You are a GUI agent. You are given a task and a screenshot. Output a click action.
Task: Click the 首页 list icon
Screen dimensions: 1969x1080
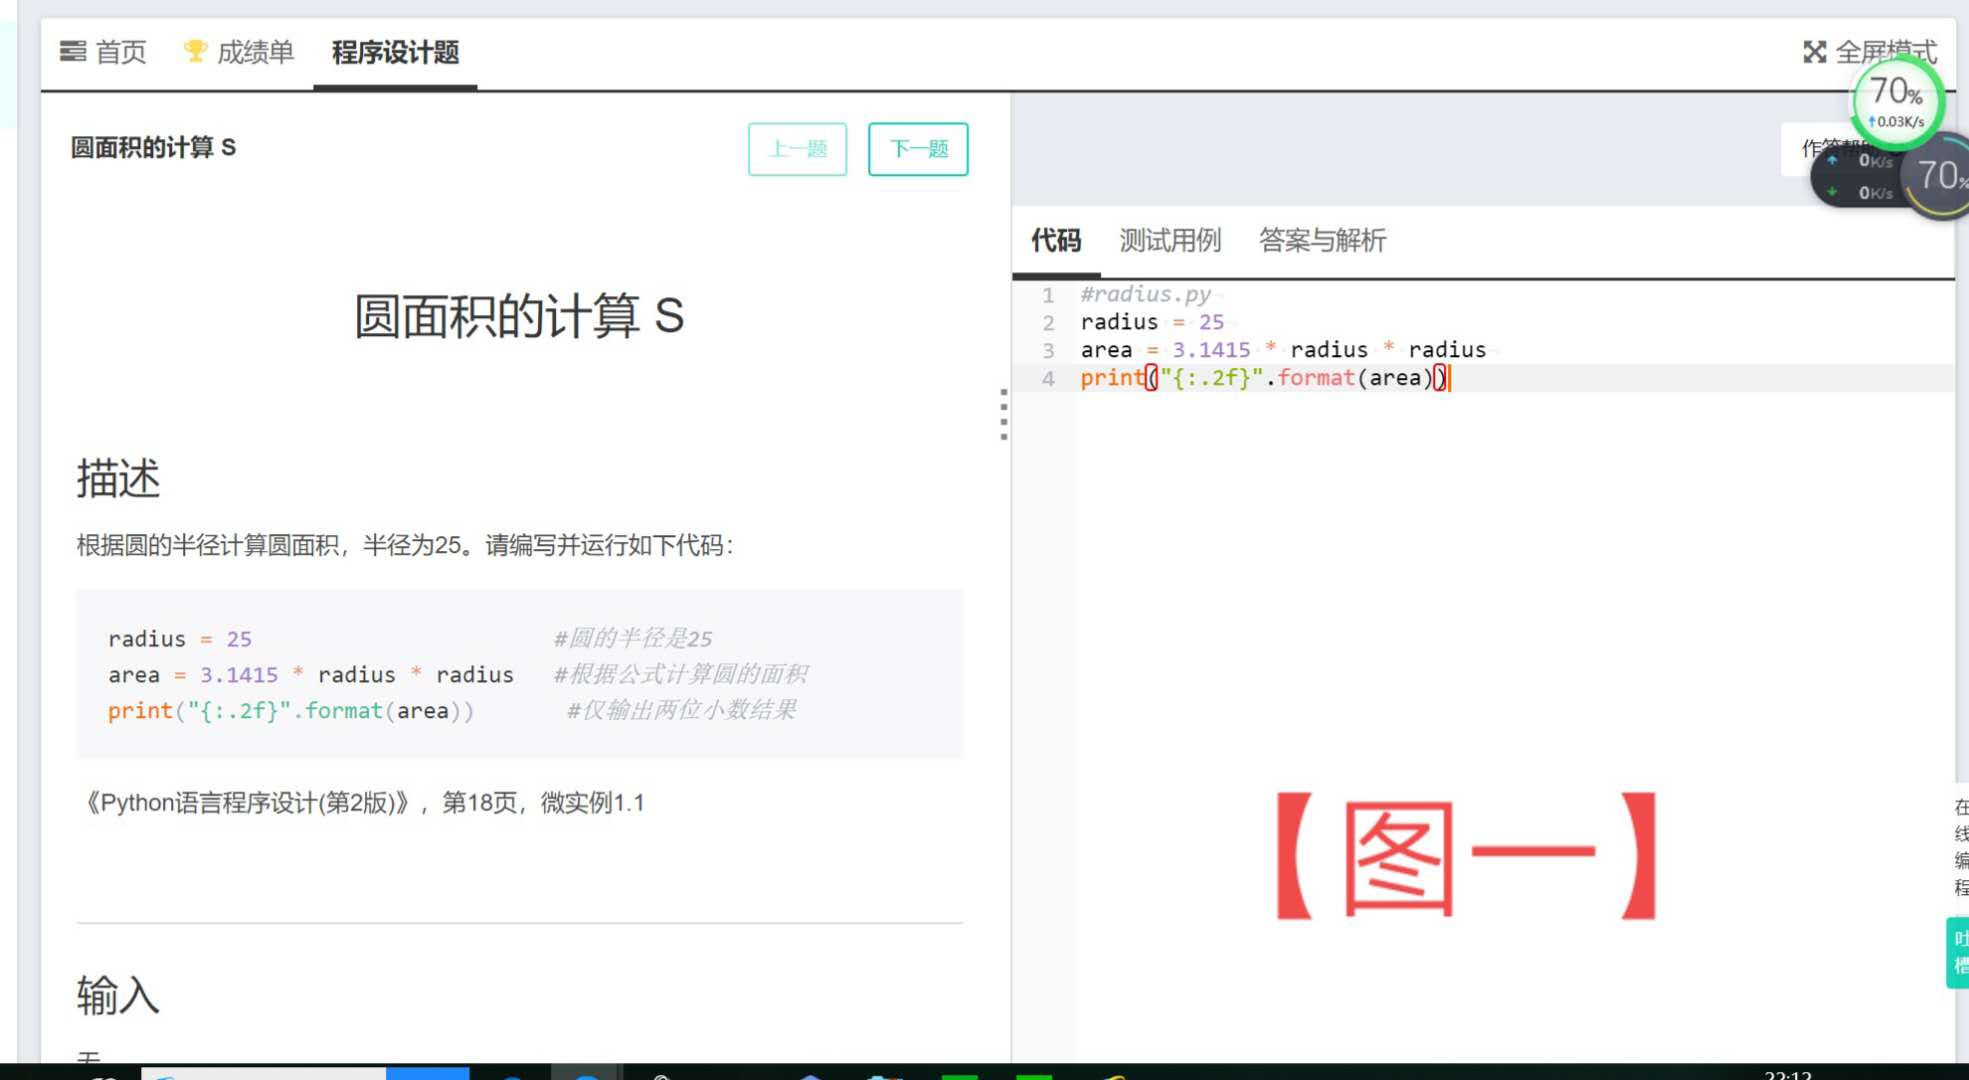(72, 51)
